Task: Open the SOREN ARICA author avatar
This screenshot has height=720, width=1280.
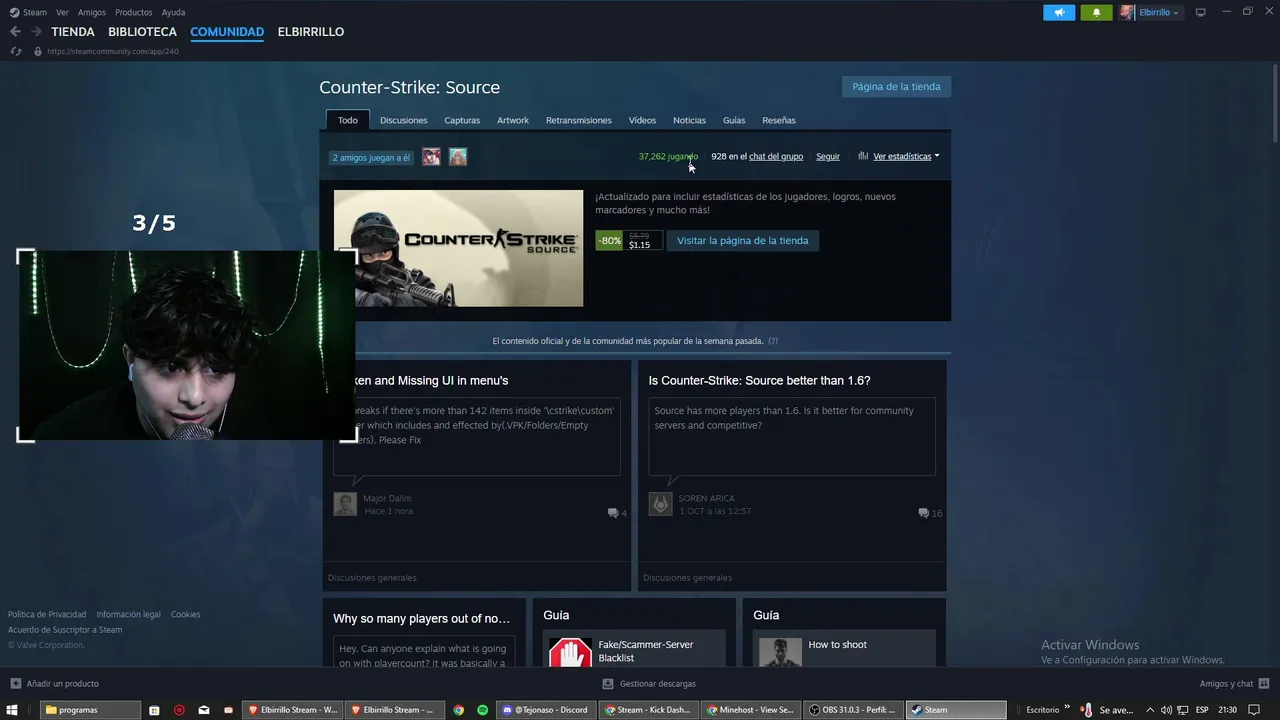Action: pyautogui.click(x=660, y=504)
